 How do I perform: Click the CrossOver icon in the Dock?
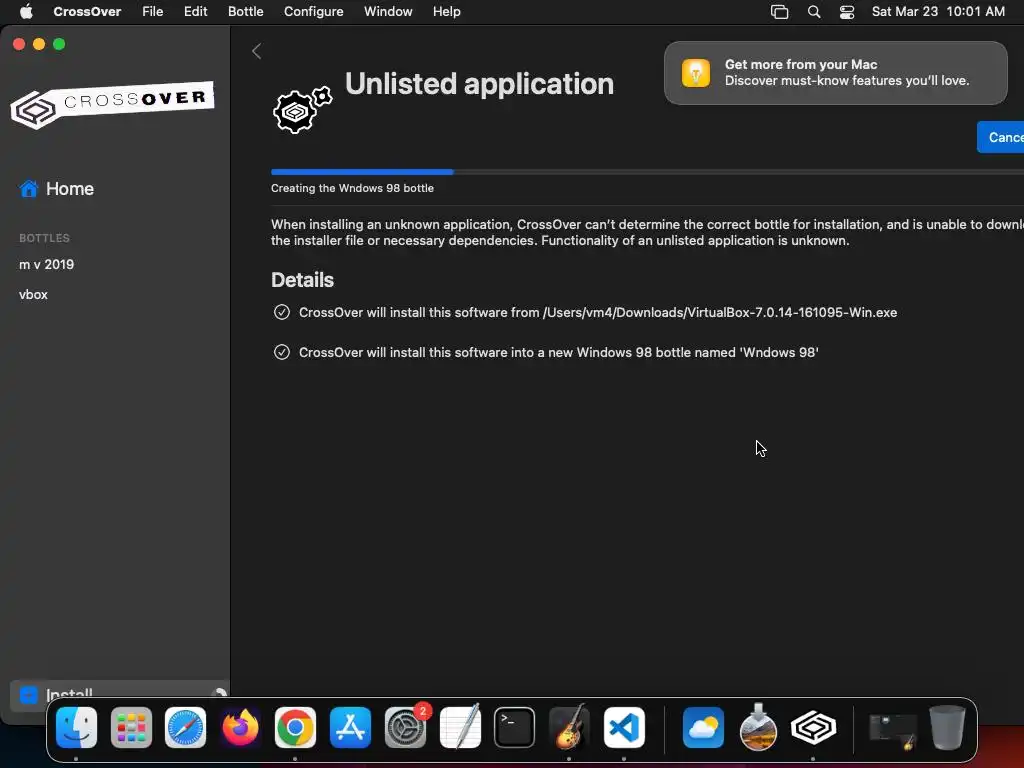pyautogui.click(x=813, y=728)
